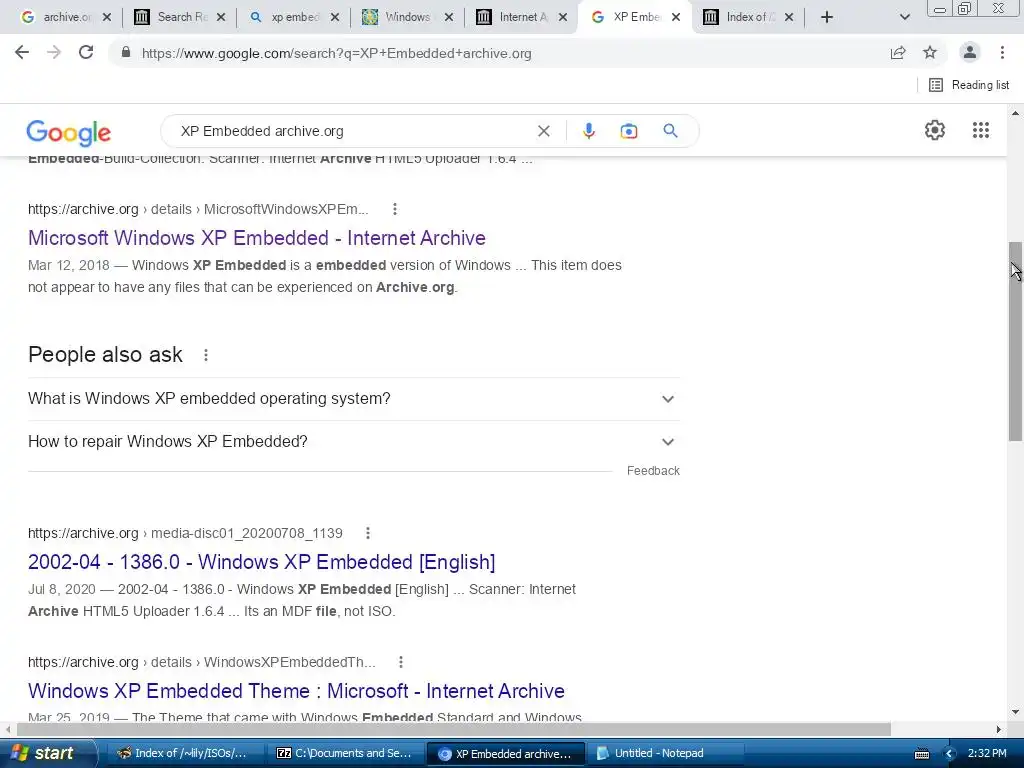Image resolution: width=1024 pixels, height=768 pixels.
Task: Click the keyboard icon in system tray
Action: point(921,754)
